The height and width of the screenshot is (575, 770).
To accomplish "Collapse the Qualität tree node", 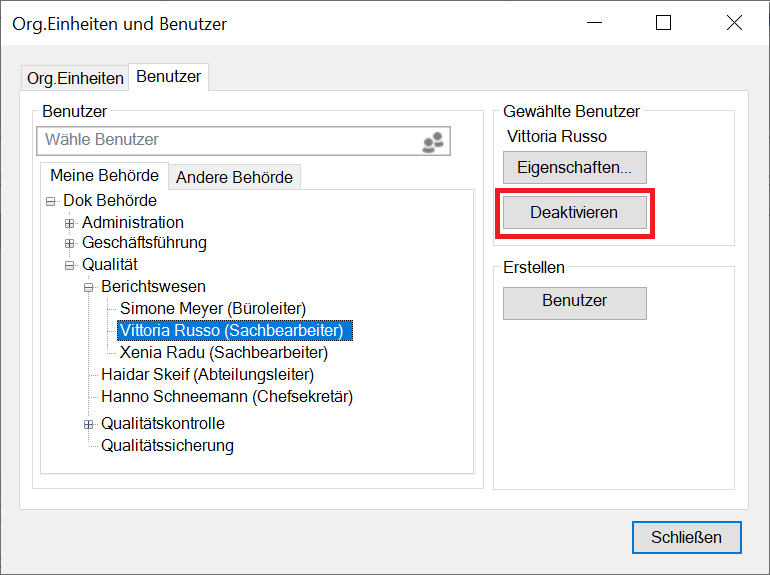I will click(x=70, y=265).
